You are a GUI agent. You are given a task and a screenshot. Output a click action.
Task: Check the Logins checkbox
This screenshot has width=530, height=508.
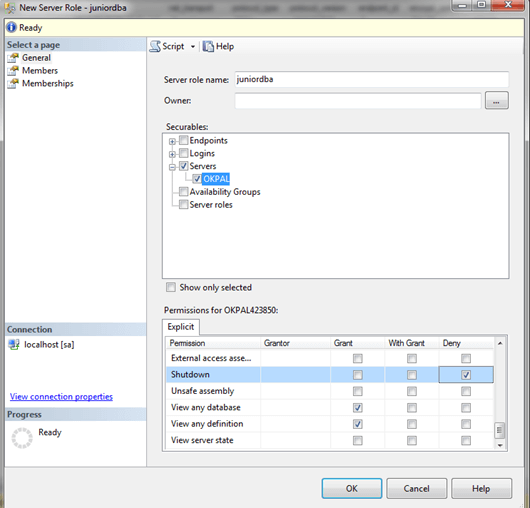(x=184, y=153)
